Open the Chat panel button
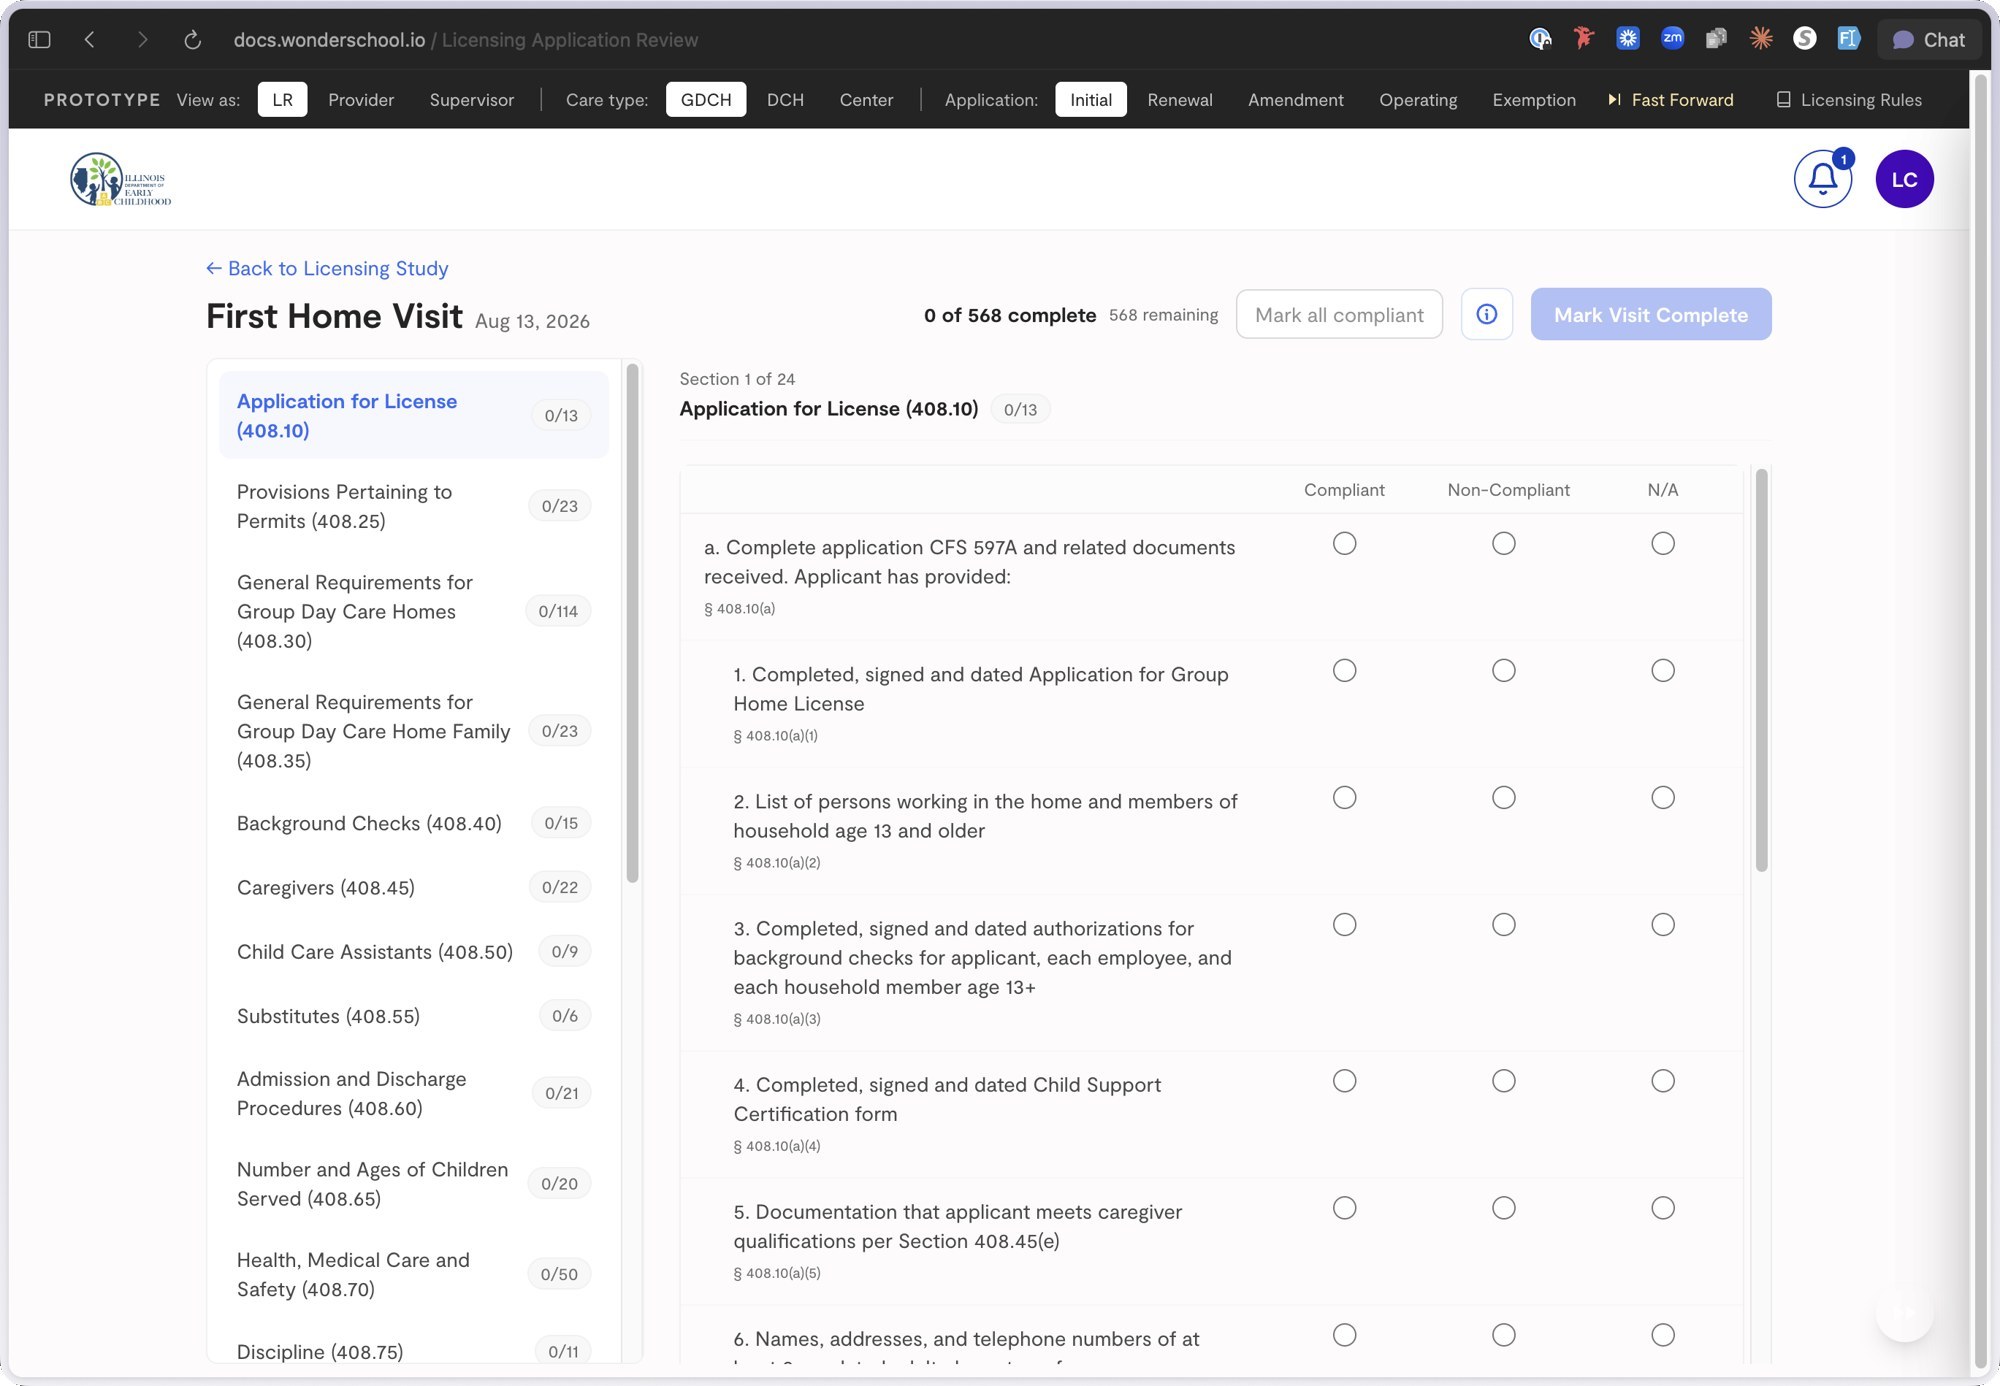This screenshot has width=2000, height=1386. click(x=1929, y=40)
